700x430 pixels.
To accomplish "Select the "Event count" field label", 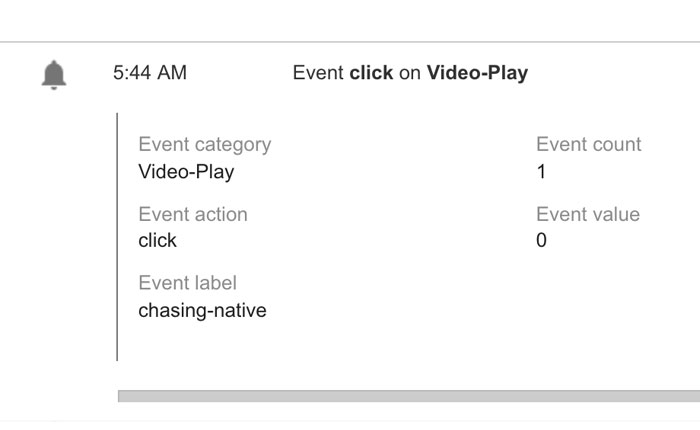I will pyautogui.click(x=588, y=144).
